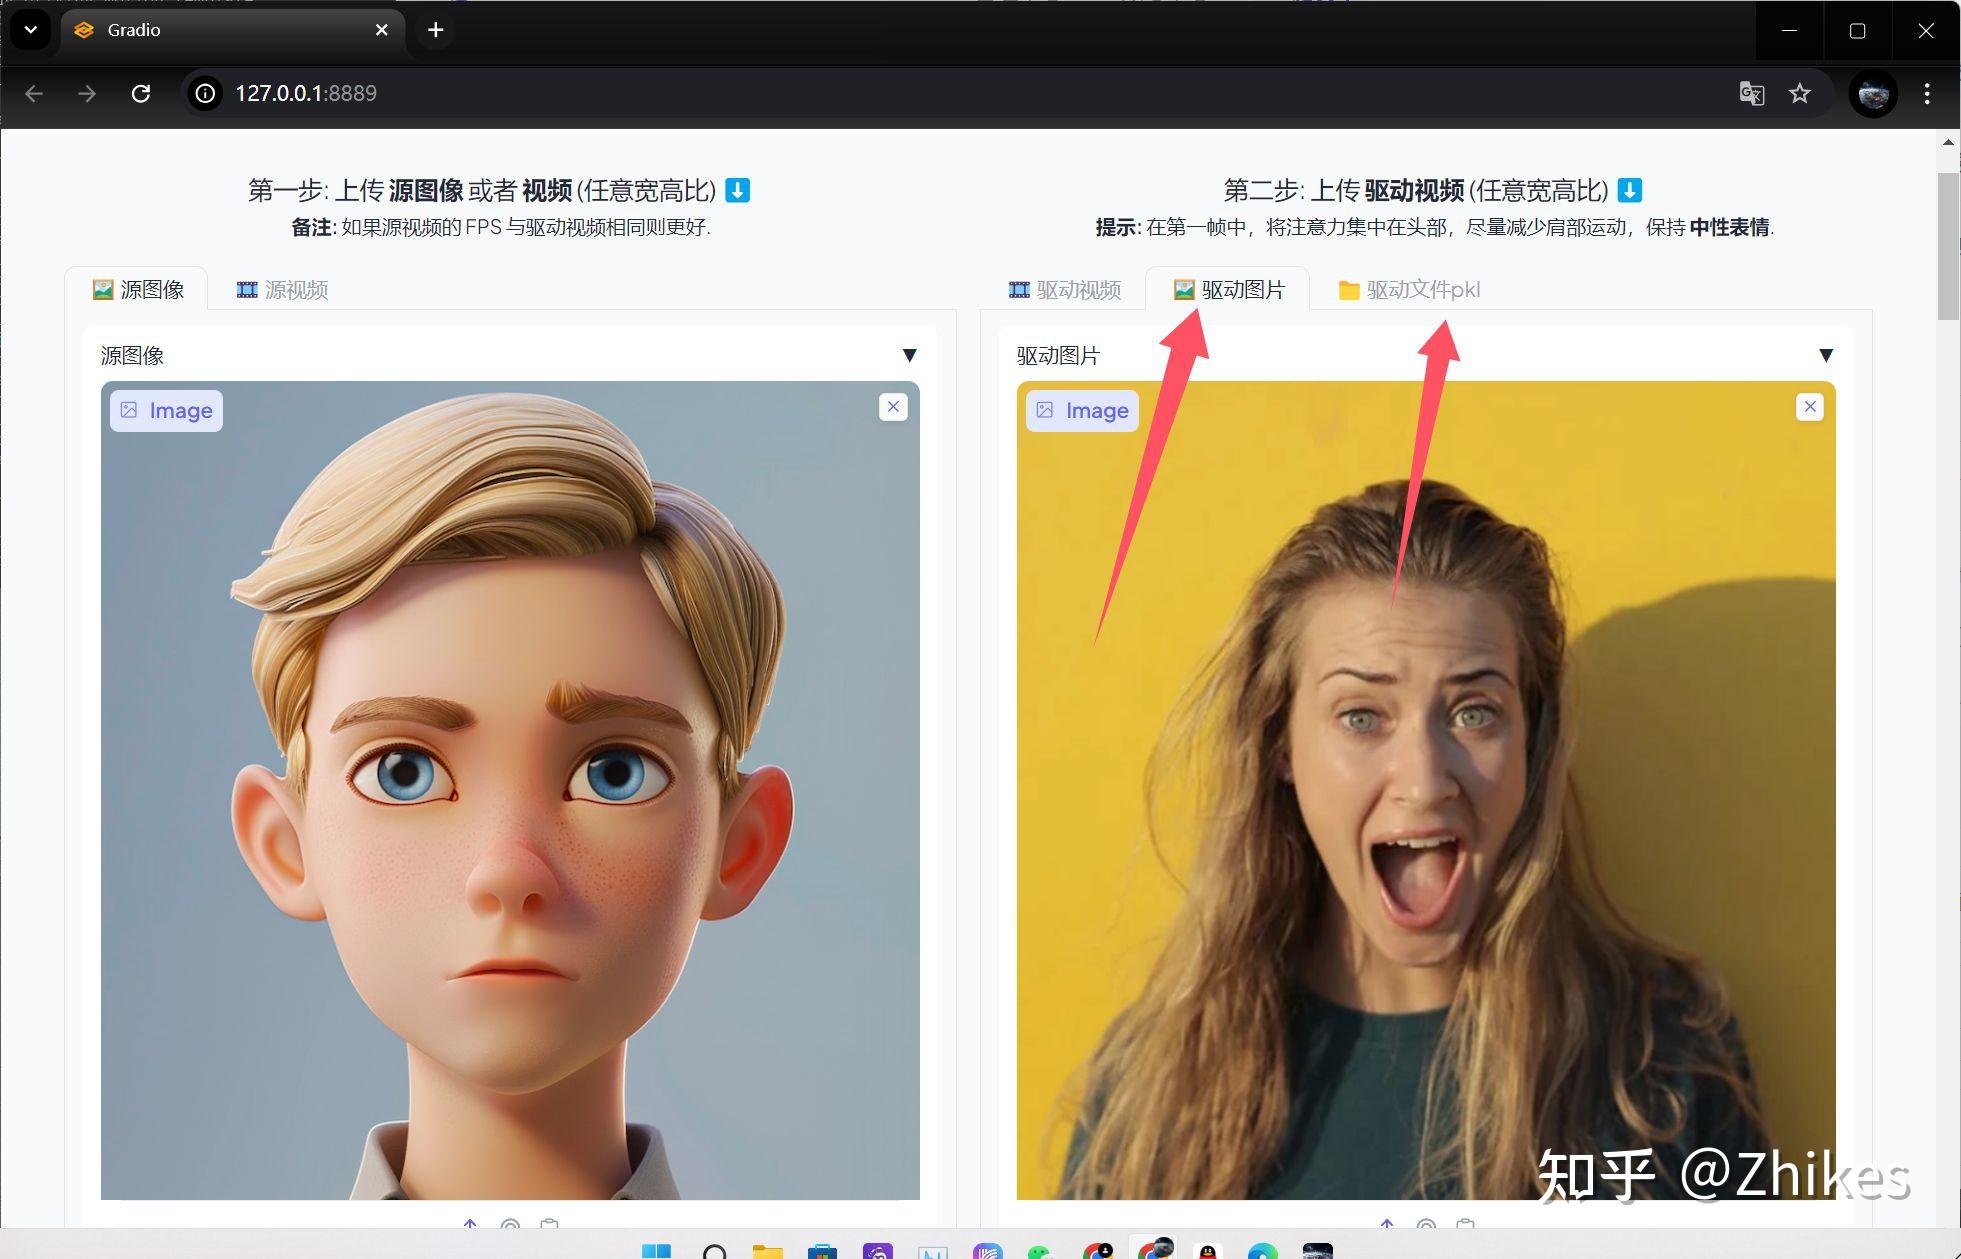
Task: Switch to the 源视频 tab
Action: pyautogui.click(x=282, y=290)
